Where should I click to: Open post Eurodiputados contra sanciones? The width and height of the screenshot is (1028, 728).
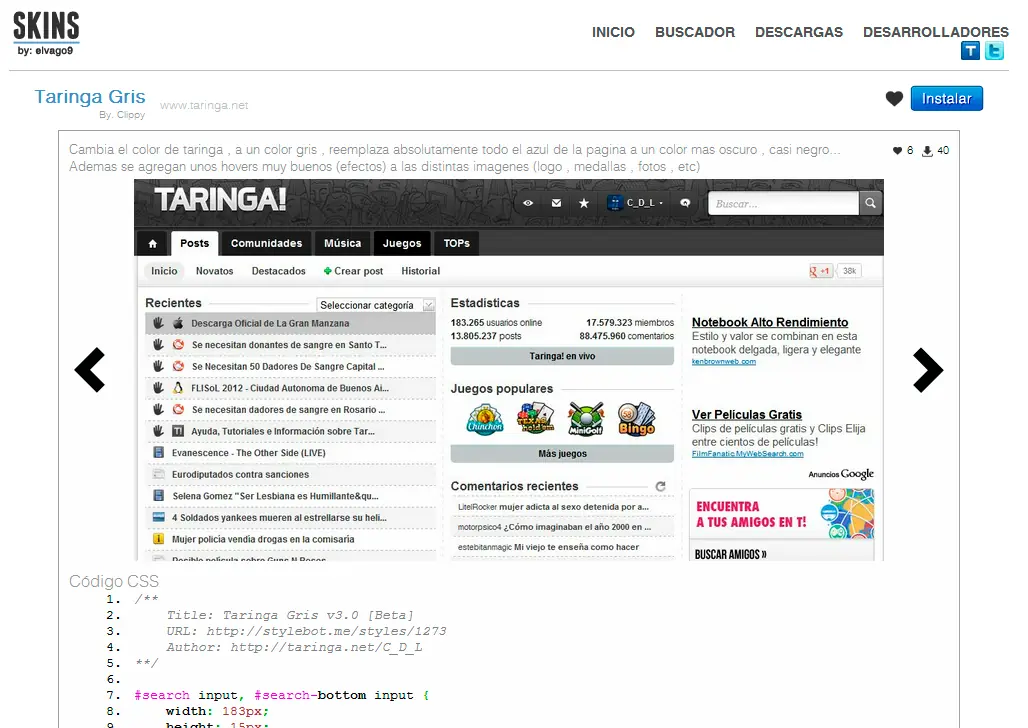point(240,475)
